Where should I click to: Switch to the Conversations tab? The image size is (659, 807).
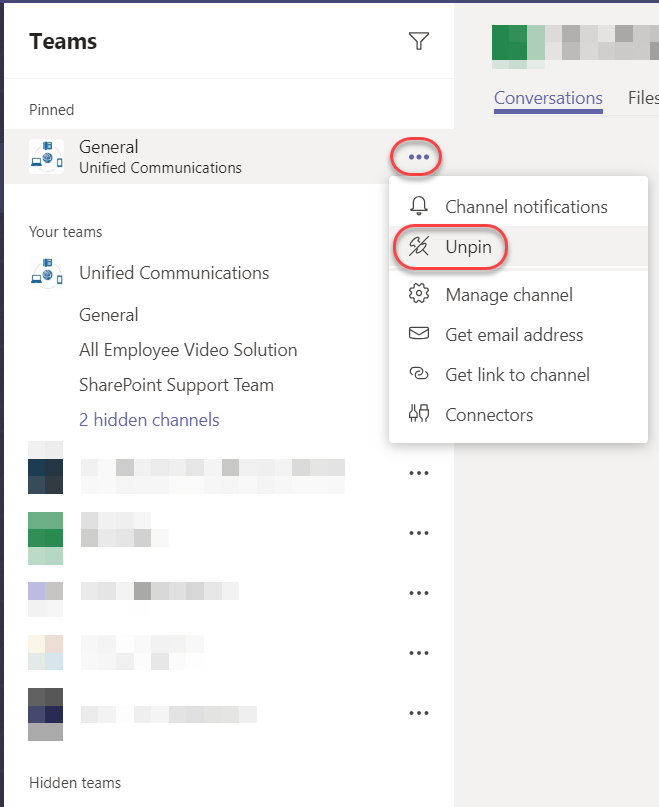(548, 98)
